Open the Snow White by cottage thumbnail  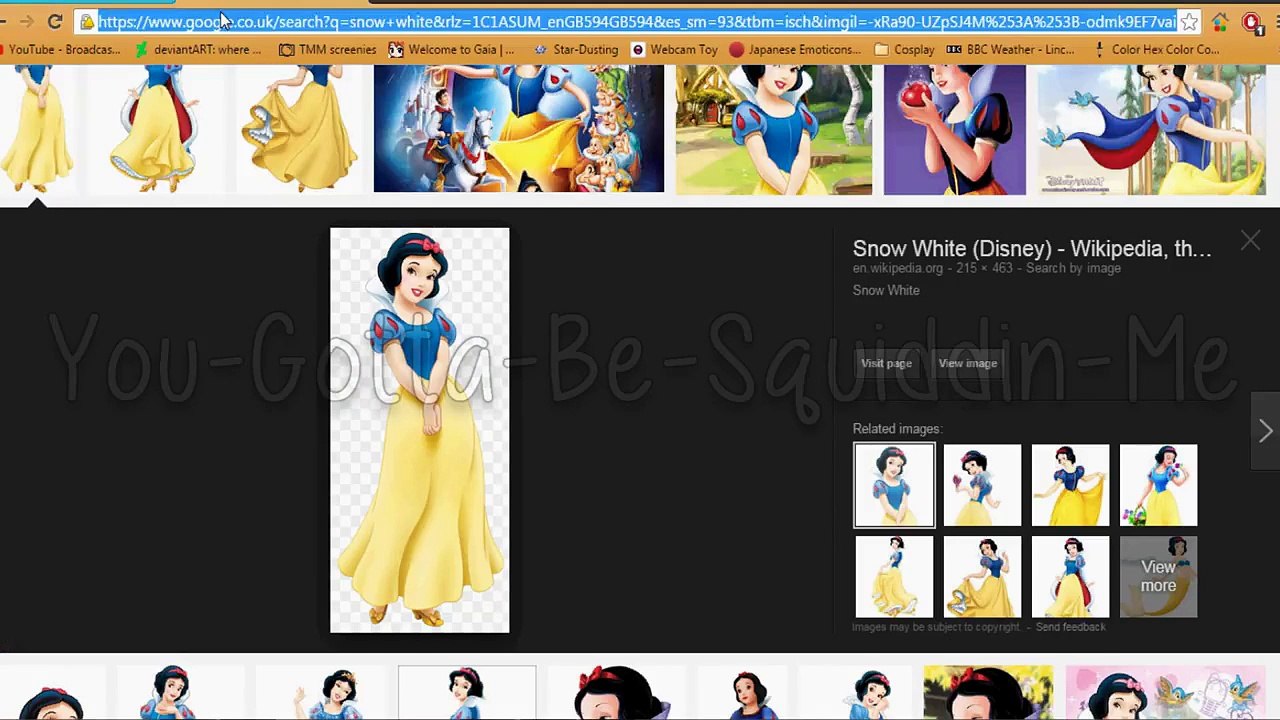coord(773,129)
